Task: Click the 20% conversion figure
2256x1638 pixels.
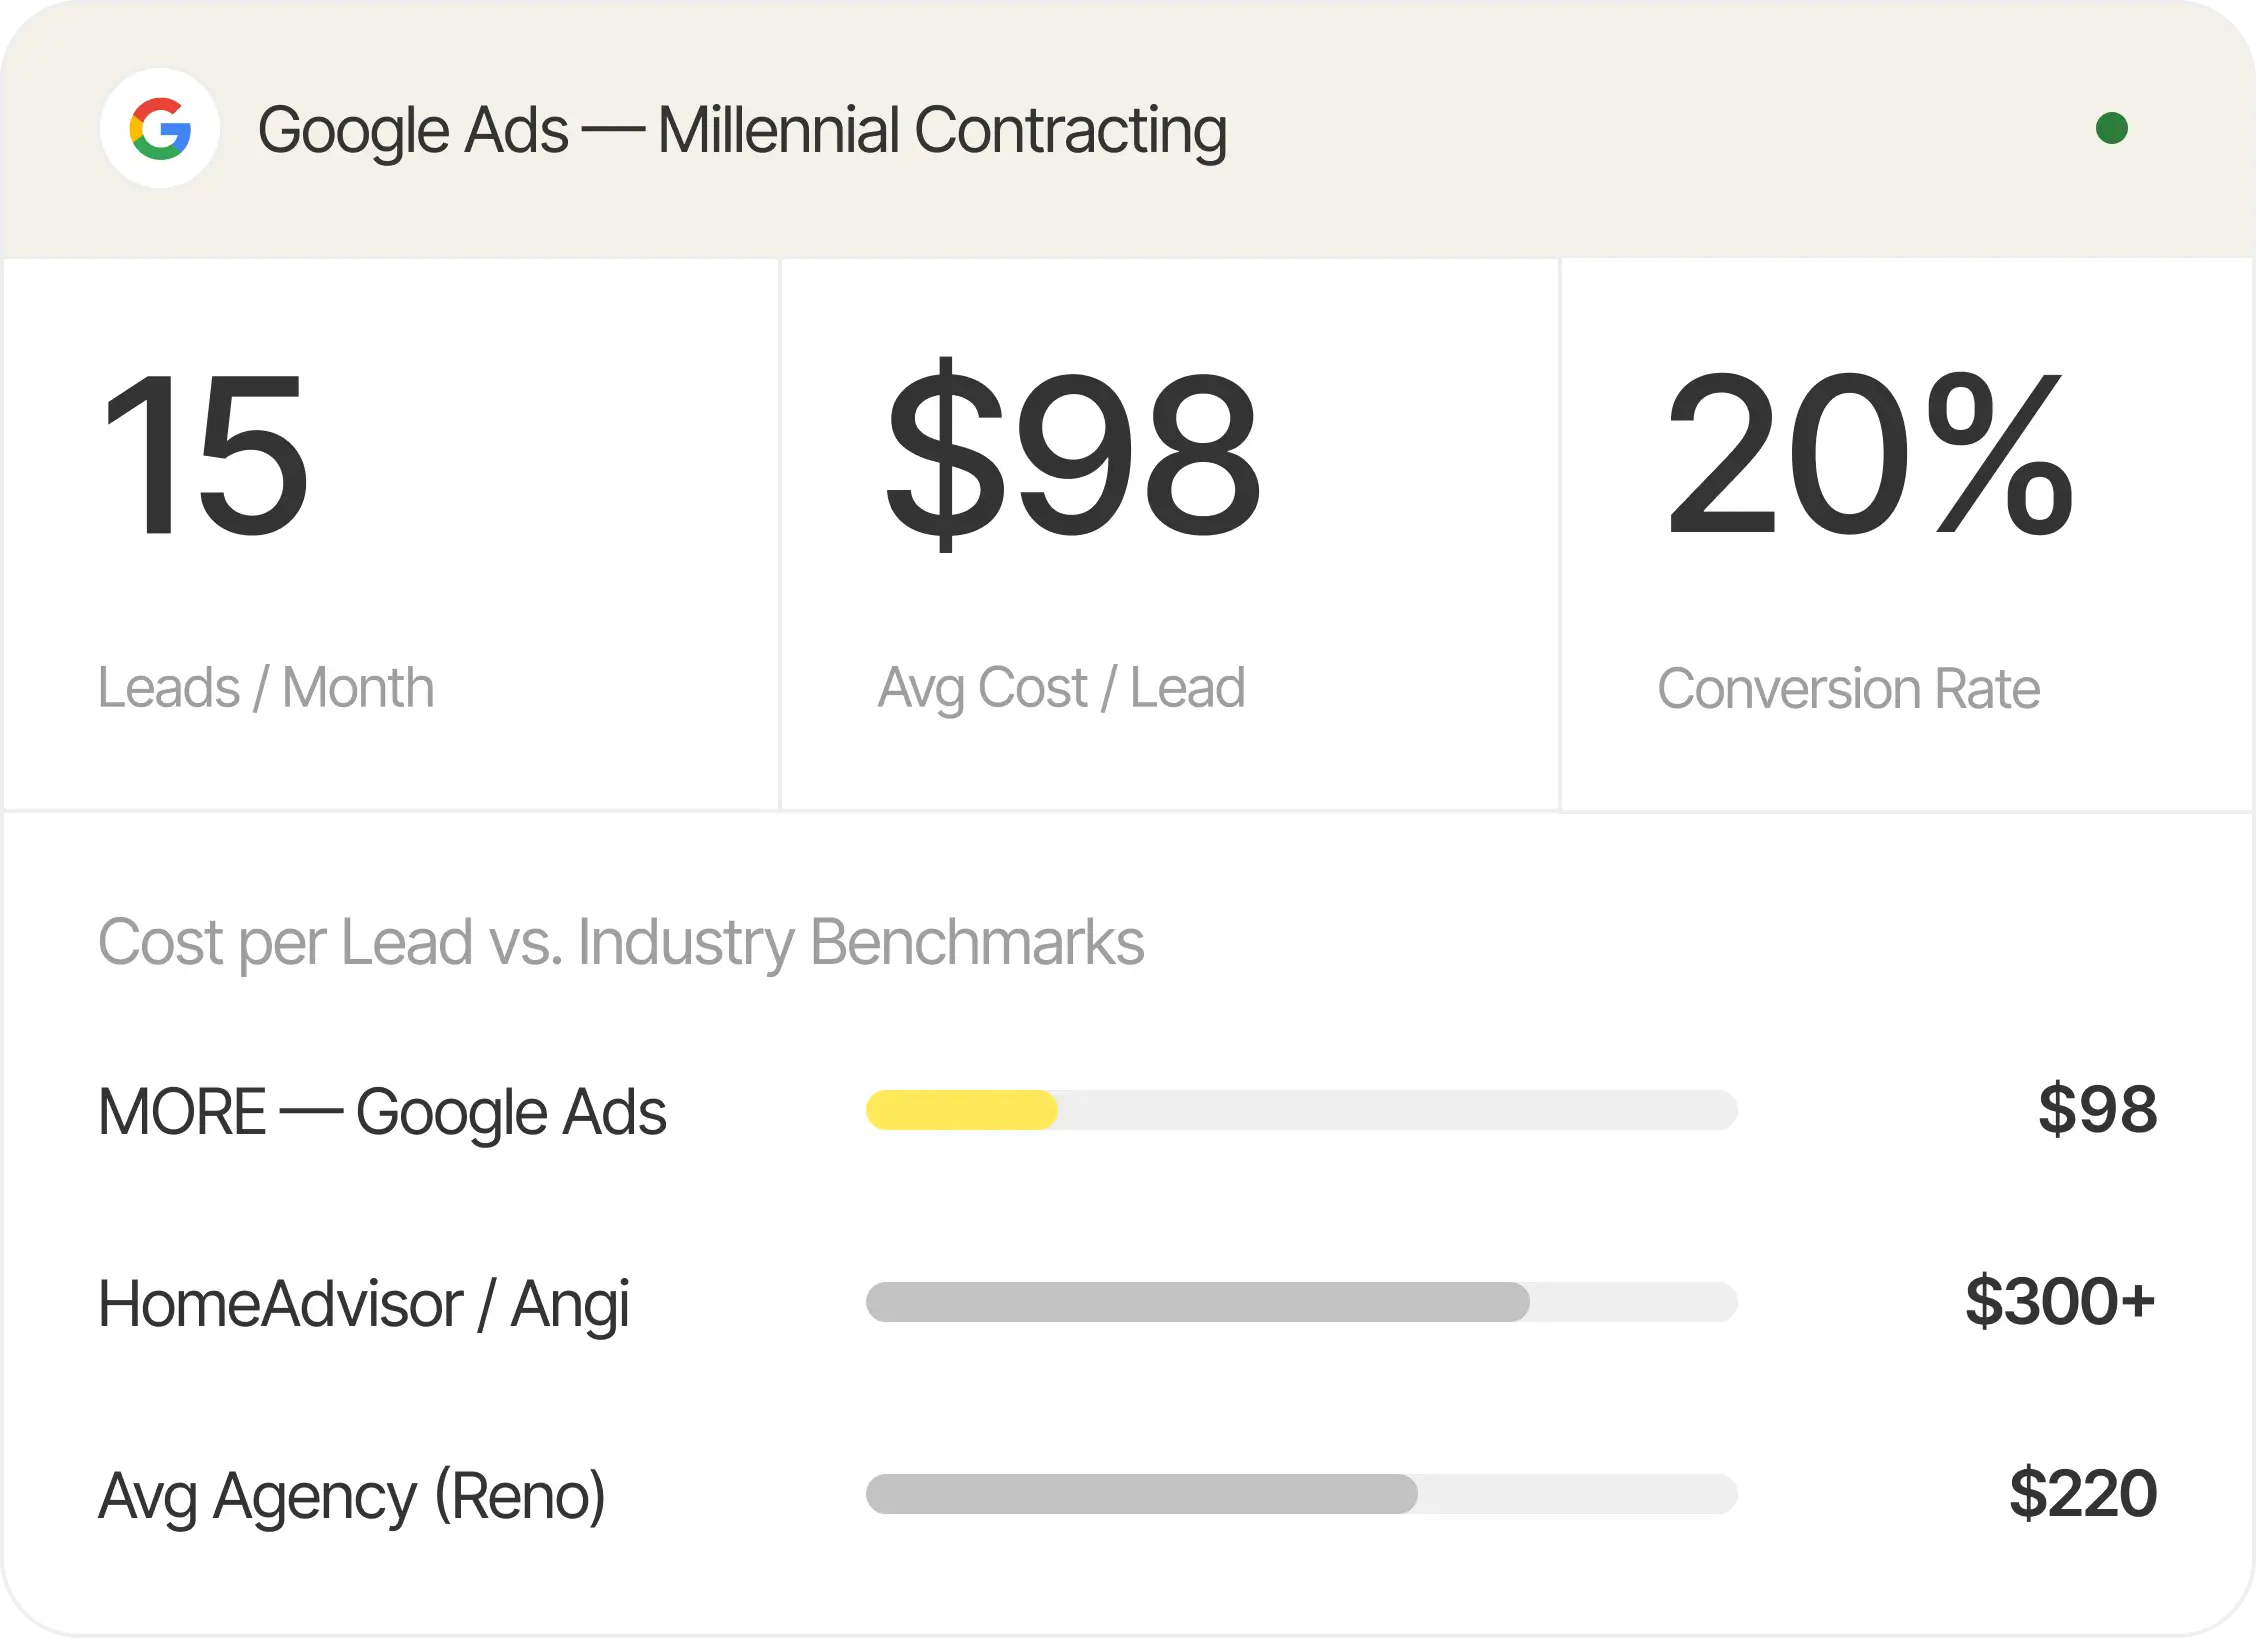Action: [x=1869, y=455]
